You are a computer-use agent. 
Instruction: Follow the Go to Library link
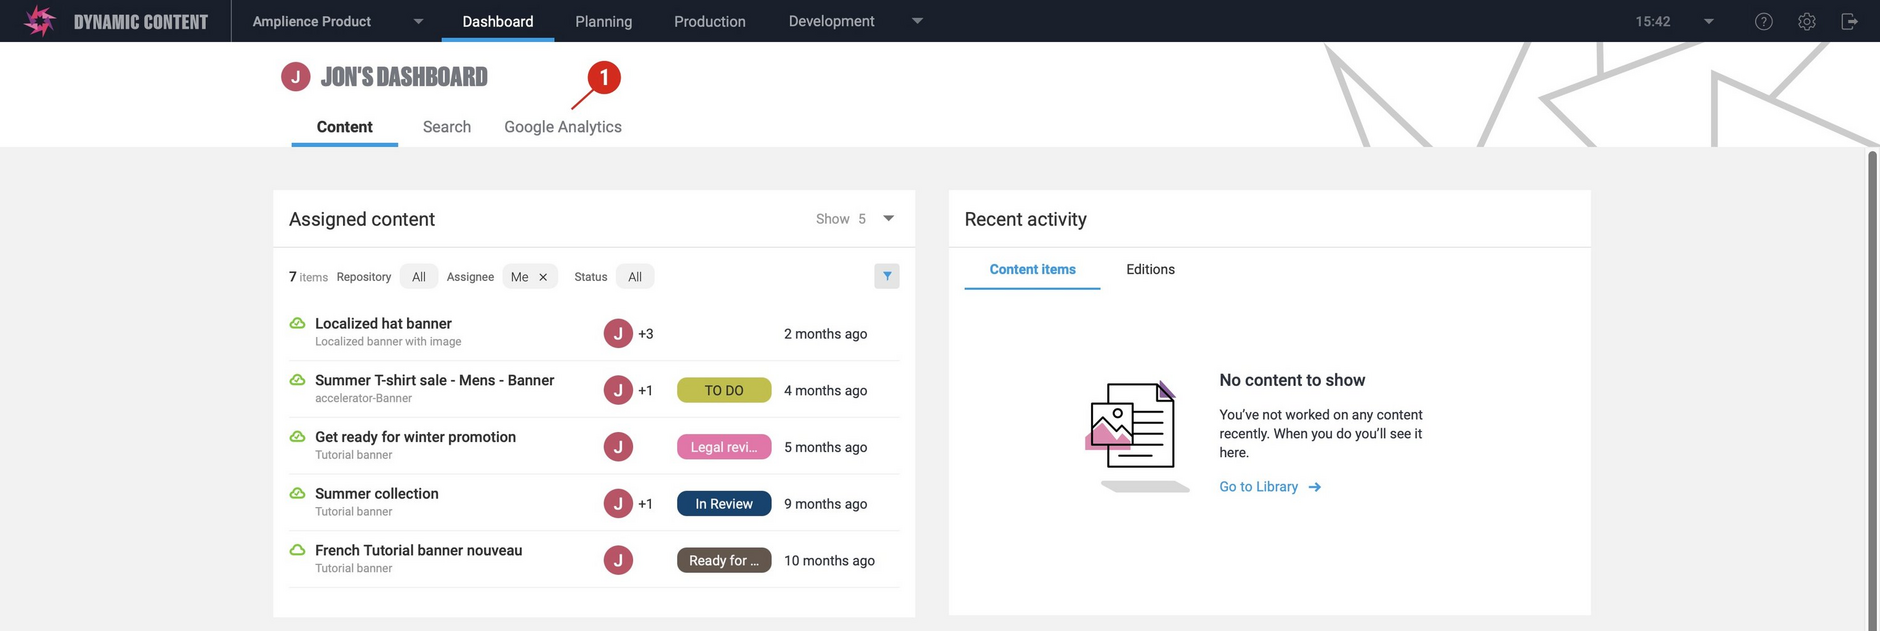(x=1259, y=487)
